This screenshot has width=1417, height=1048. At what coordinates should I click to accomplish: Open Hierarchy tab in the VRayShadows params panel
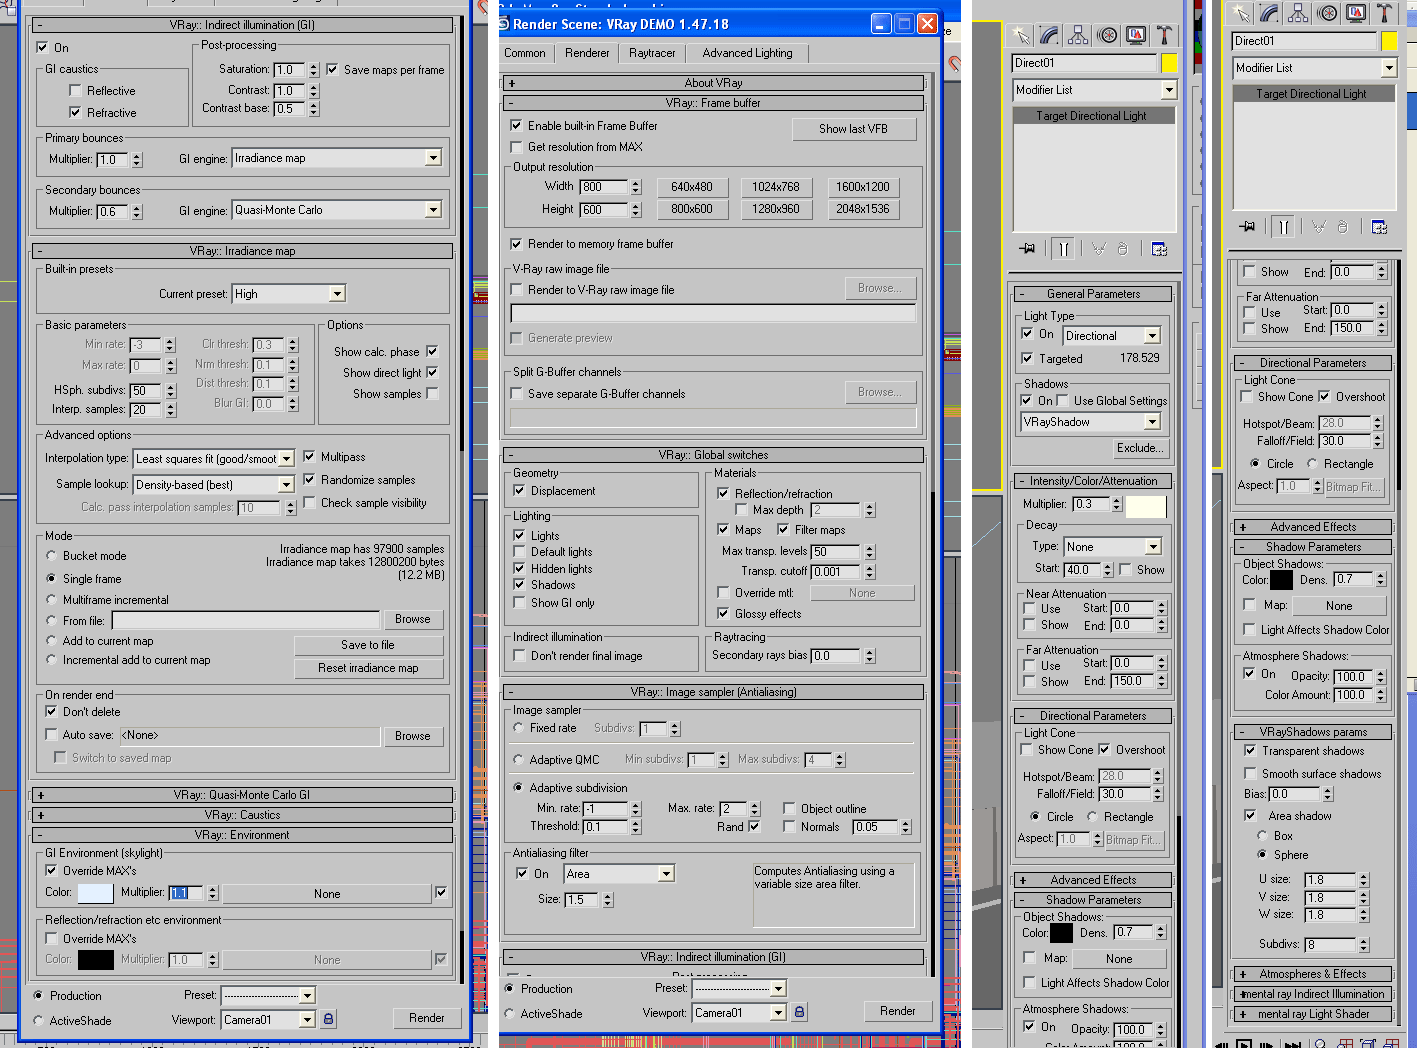coord(1299,13)
